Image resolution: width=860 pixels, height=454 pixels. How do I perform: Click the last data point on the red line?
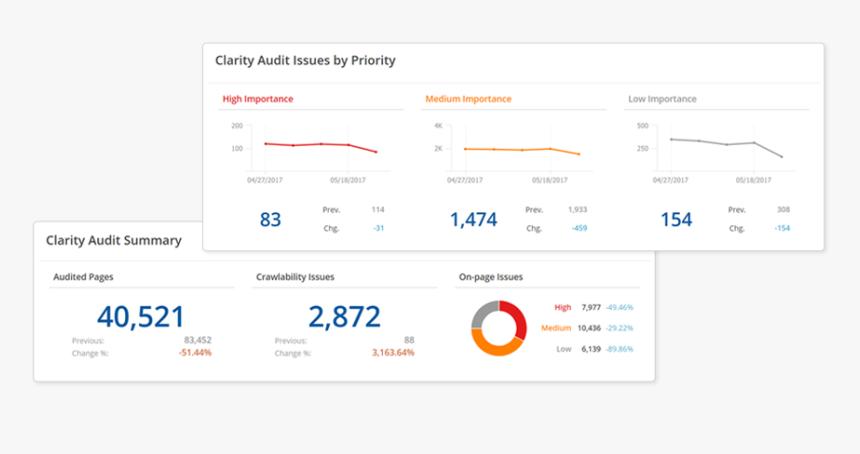376,152
